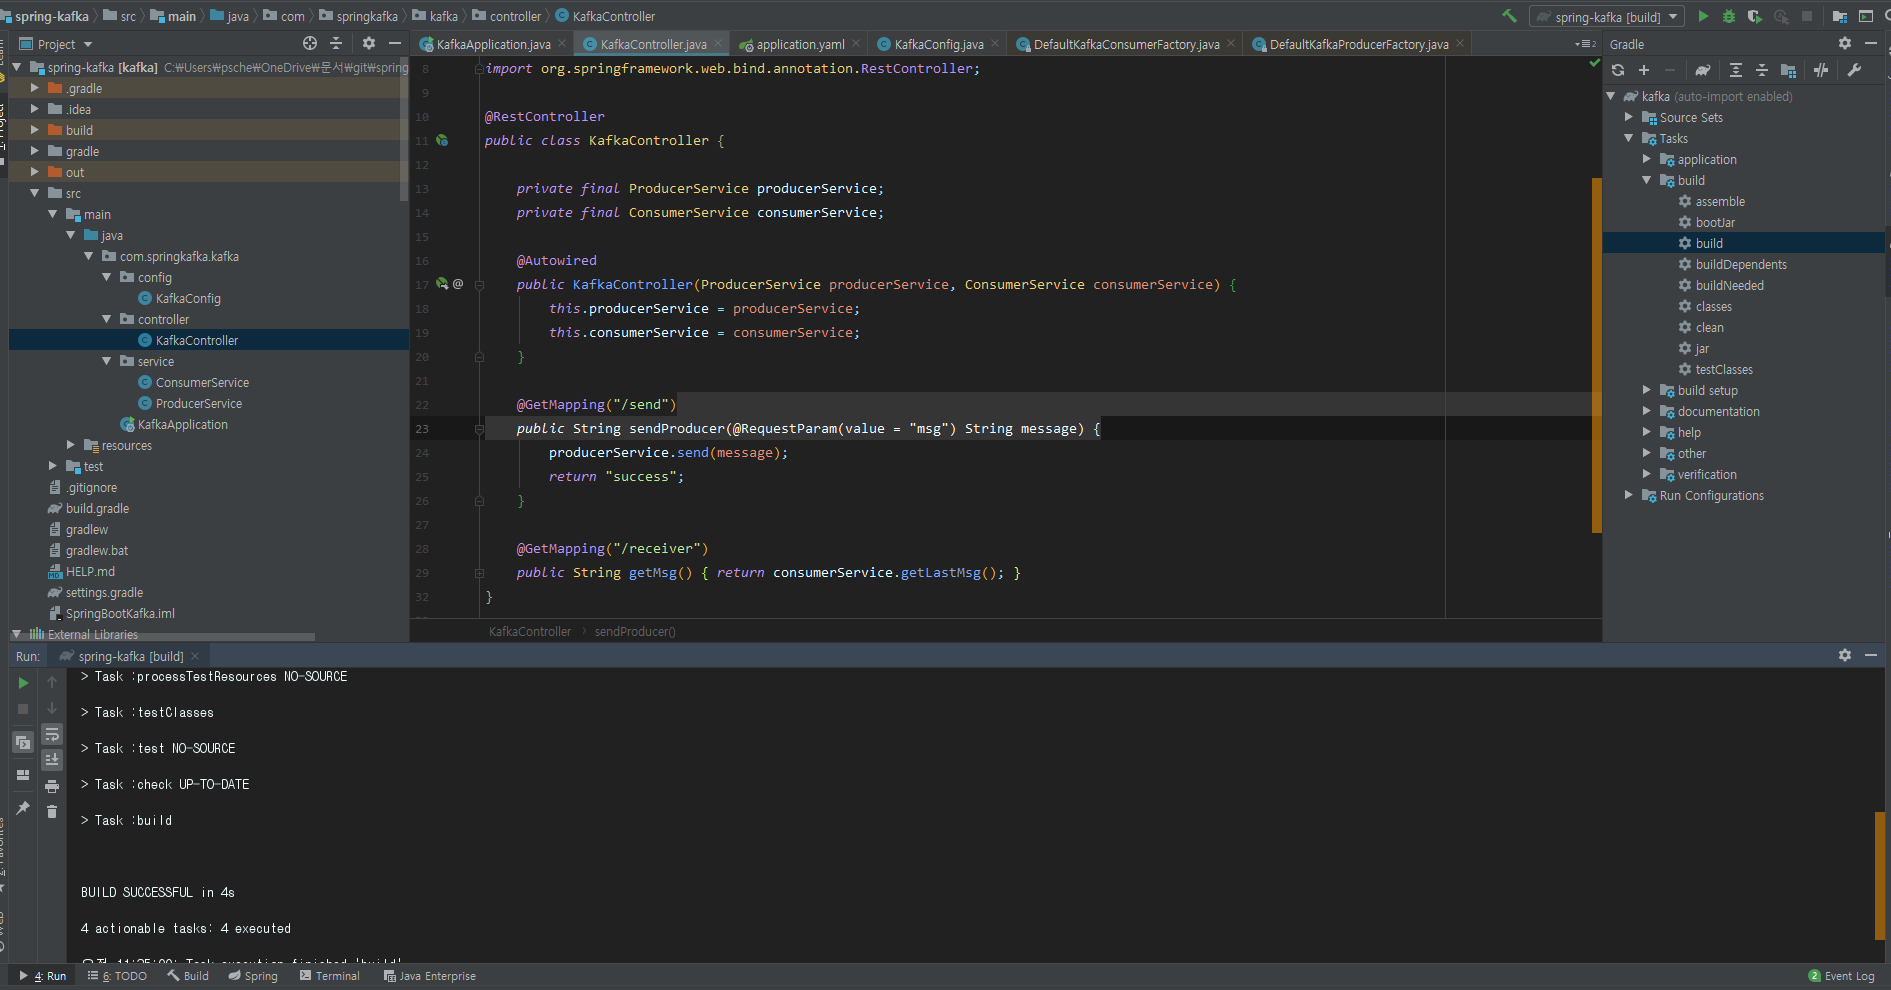Expand Run Configurations in the Gradle tree

[x=1629, y=495]
